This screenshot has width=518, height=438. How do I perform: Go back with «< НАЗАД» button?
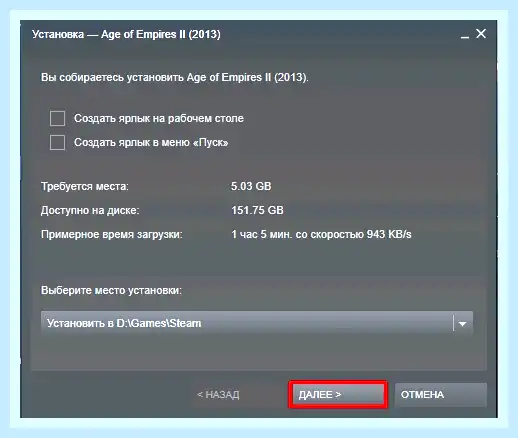[x=218, y=395]
